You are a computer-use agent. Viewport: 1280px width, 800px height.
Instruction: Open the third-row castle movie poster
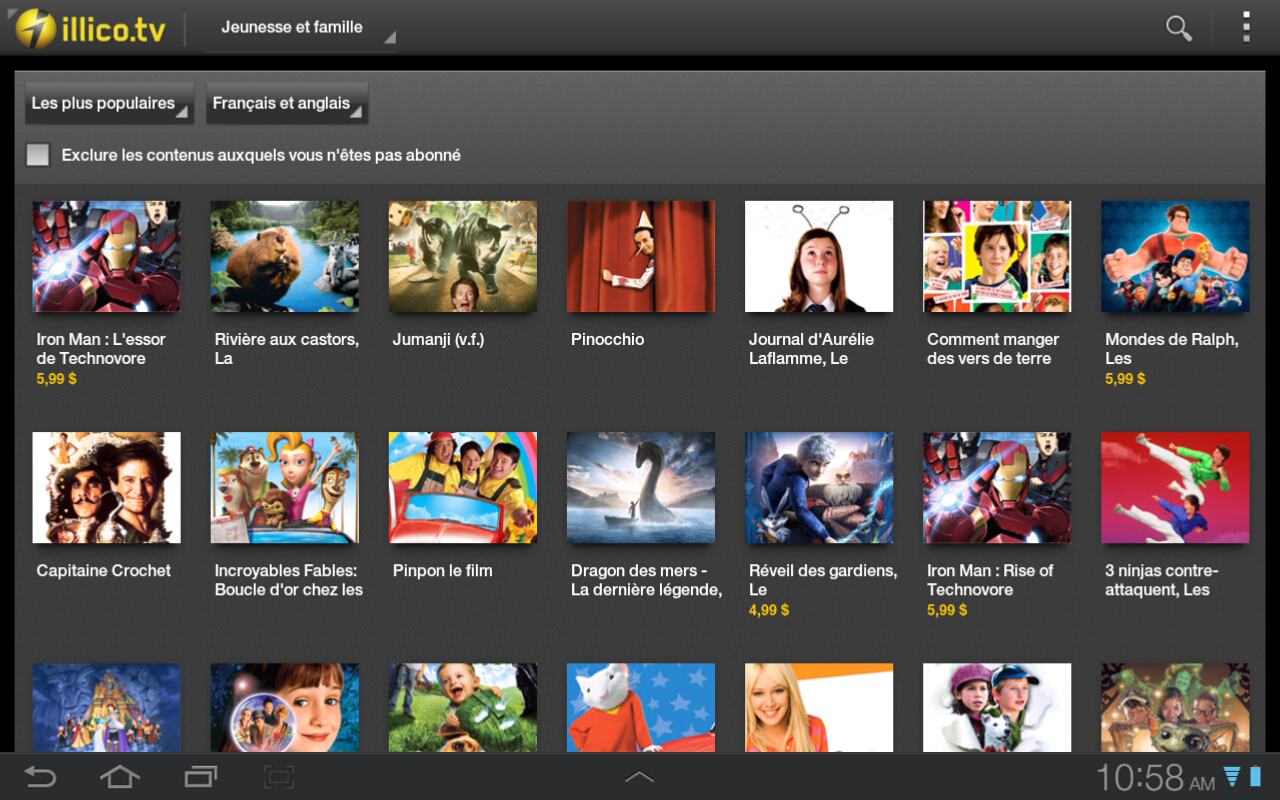[x=107, y=707]
